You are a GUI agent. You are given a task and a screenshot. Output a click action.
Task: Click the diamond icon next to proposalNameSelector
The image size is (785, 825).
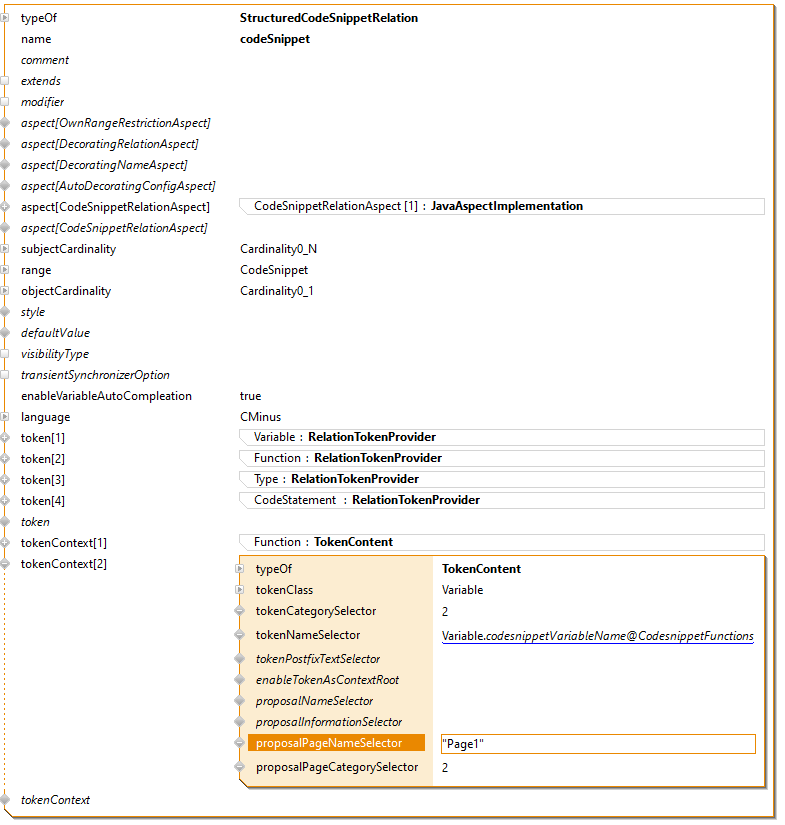pos(240,701)
